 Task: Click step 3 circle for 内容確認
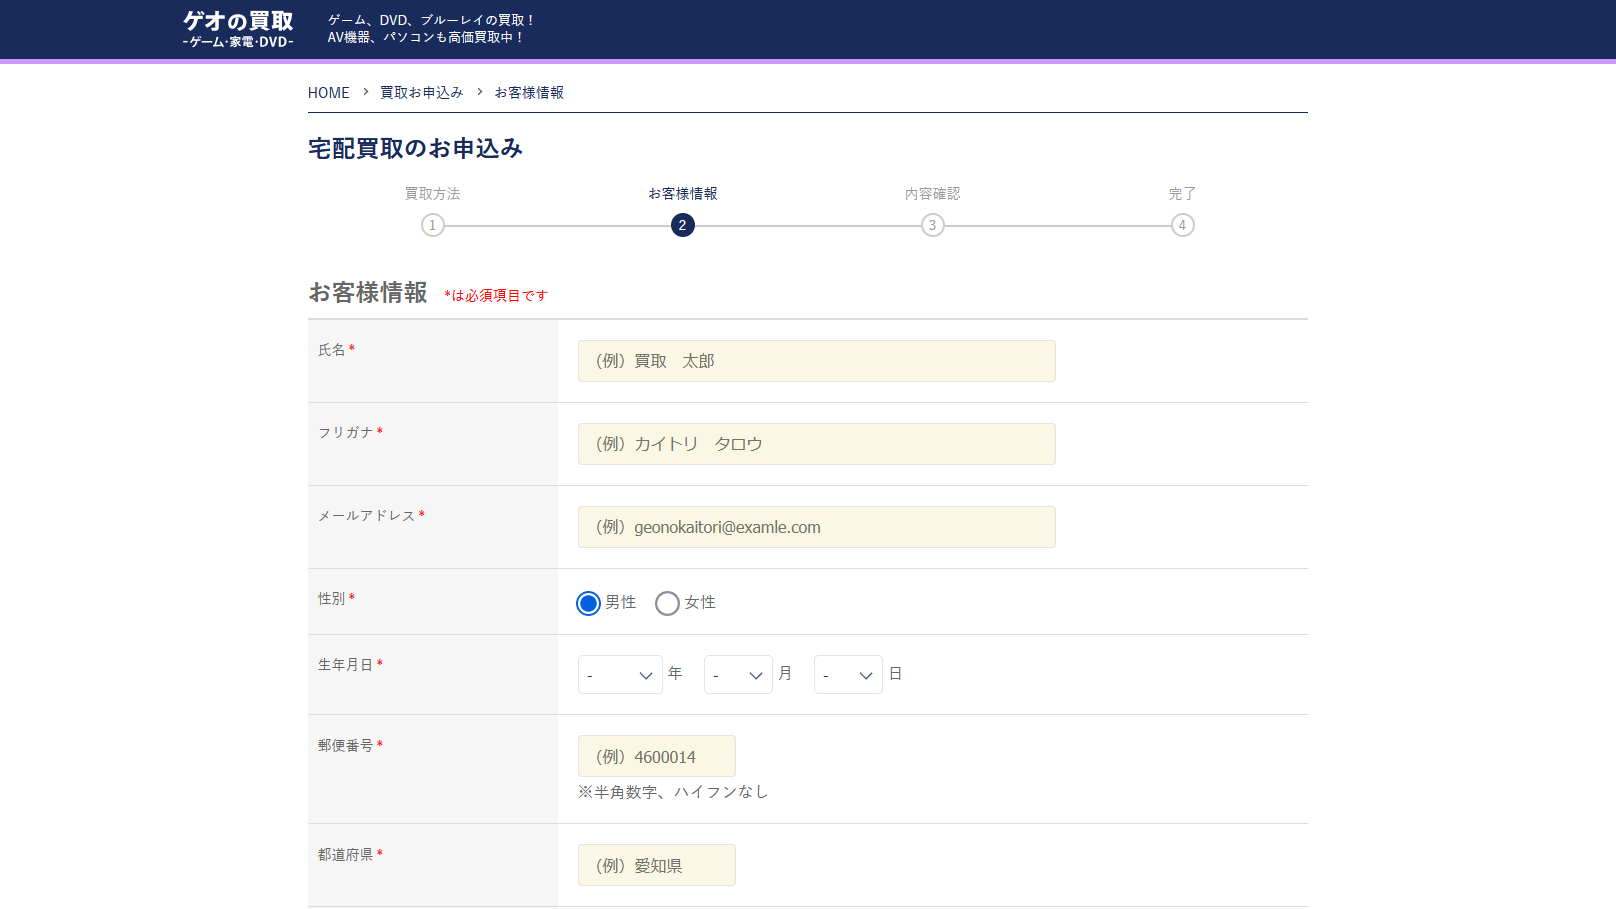(933, 225)
